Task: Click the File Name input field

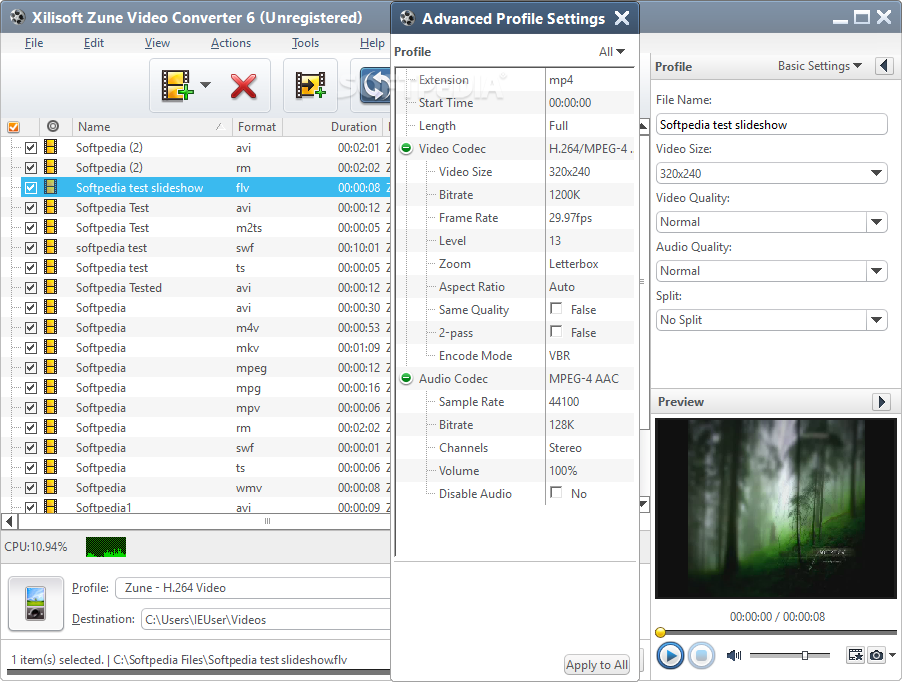Action: [x=771, y=124]
